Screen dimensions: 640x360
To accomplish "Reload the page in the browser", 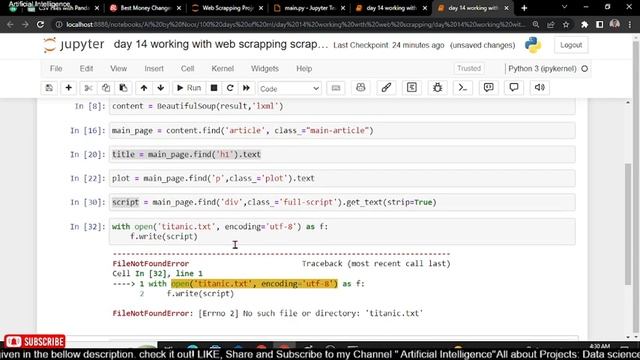I will [x=40, y=24].
